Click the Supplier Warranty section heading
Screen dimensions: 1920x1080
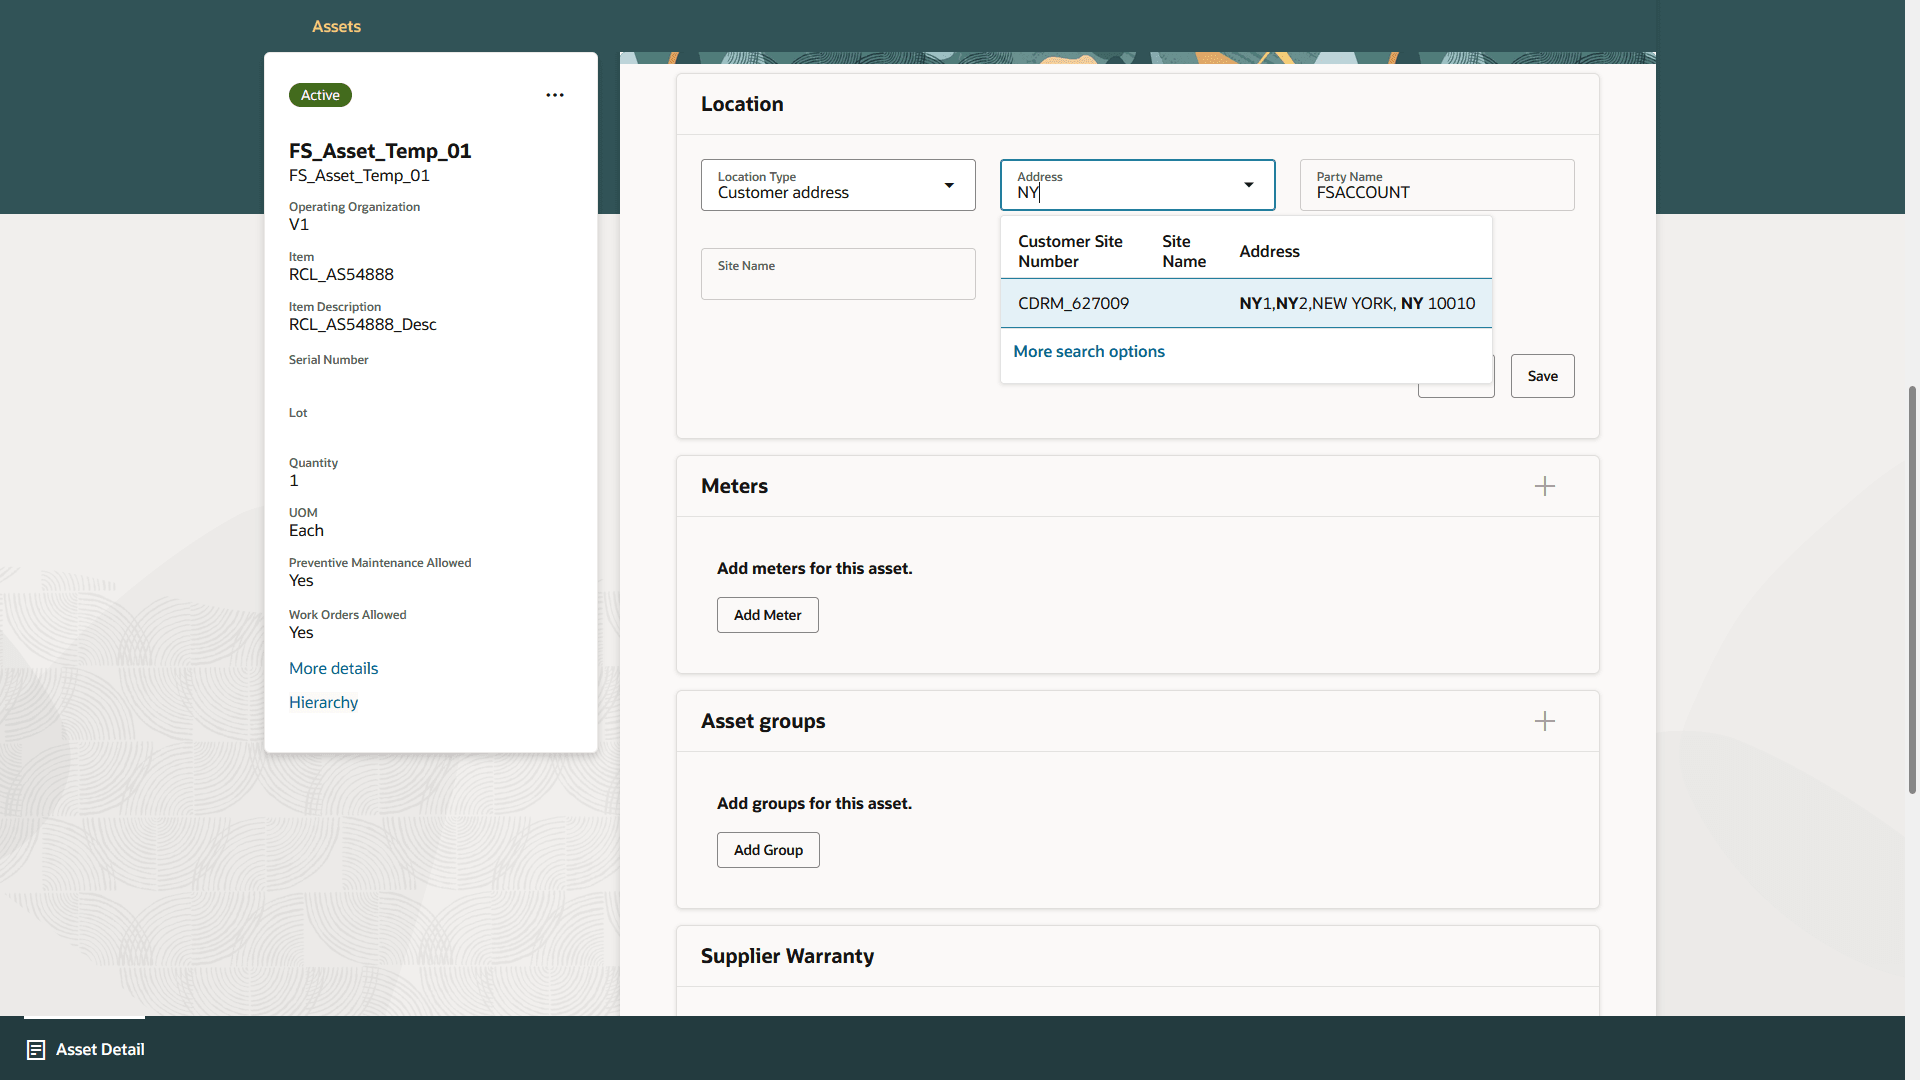click(x=787, y=957)
